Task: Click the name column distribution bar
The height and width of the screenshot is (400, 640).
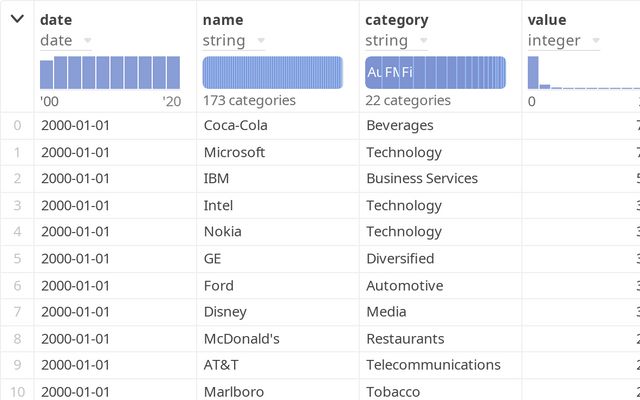Action: (x=273, y=72)
